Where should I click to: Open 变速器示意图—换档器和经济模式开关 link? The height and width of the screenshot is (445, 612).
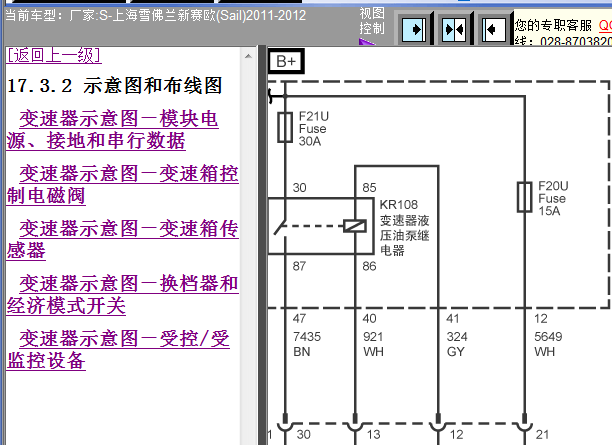click(x=123, y=294)
